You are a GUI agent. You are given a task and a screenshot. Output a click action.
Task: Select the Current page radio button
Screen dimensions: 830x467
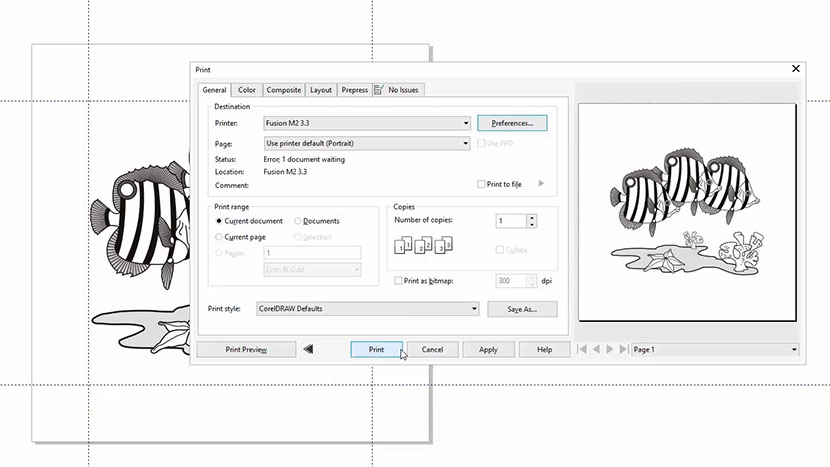coord(220,237)
